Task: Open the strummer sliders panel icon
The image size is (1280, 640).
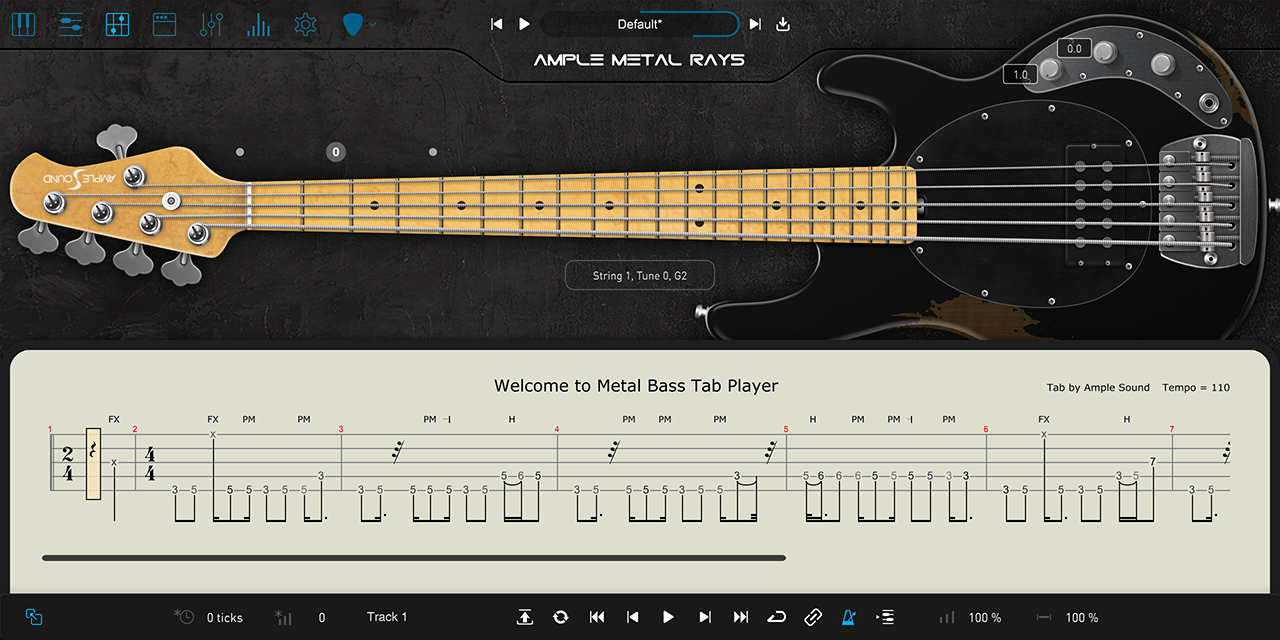Action: 70,24
